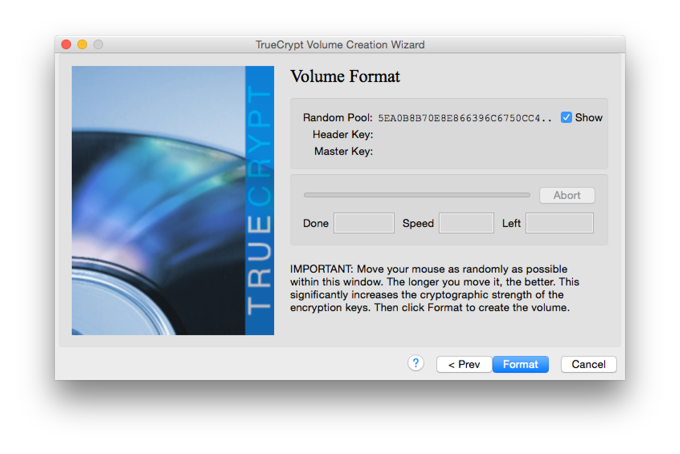This screenshot has width=680, height=454.
Task: Click the help question mark icon
Action: pyautogui.click(x=415, y=363)
